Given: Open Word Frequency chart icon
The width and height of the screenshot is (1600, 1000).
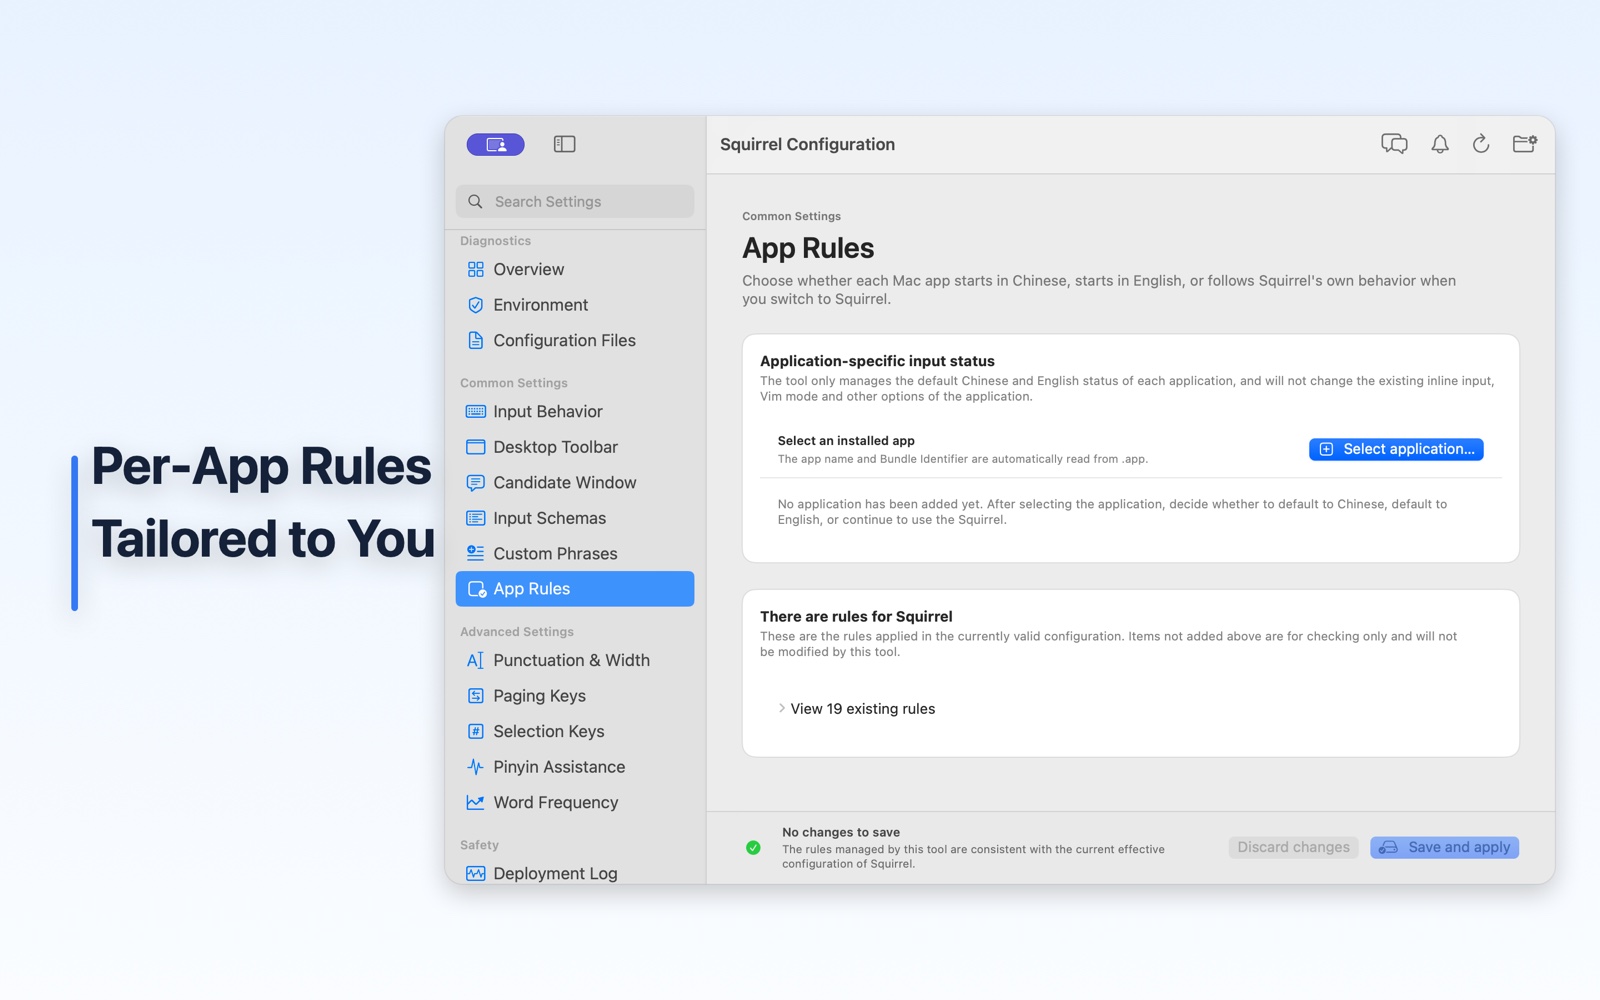Looking at the screenshot, I should [475, 802].
